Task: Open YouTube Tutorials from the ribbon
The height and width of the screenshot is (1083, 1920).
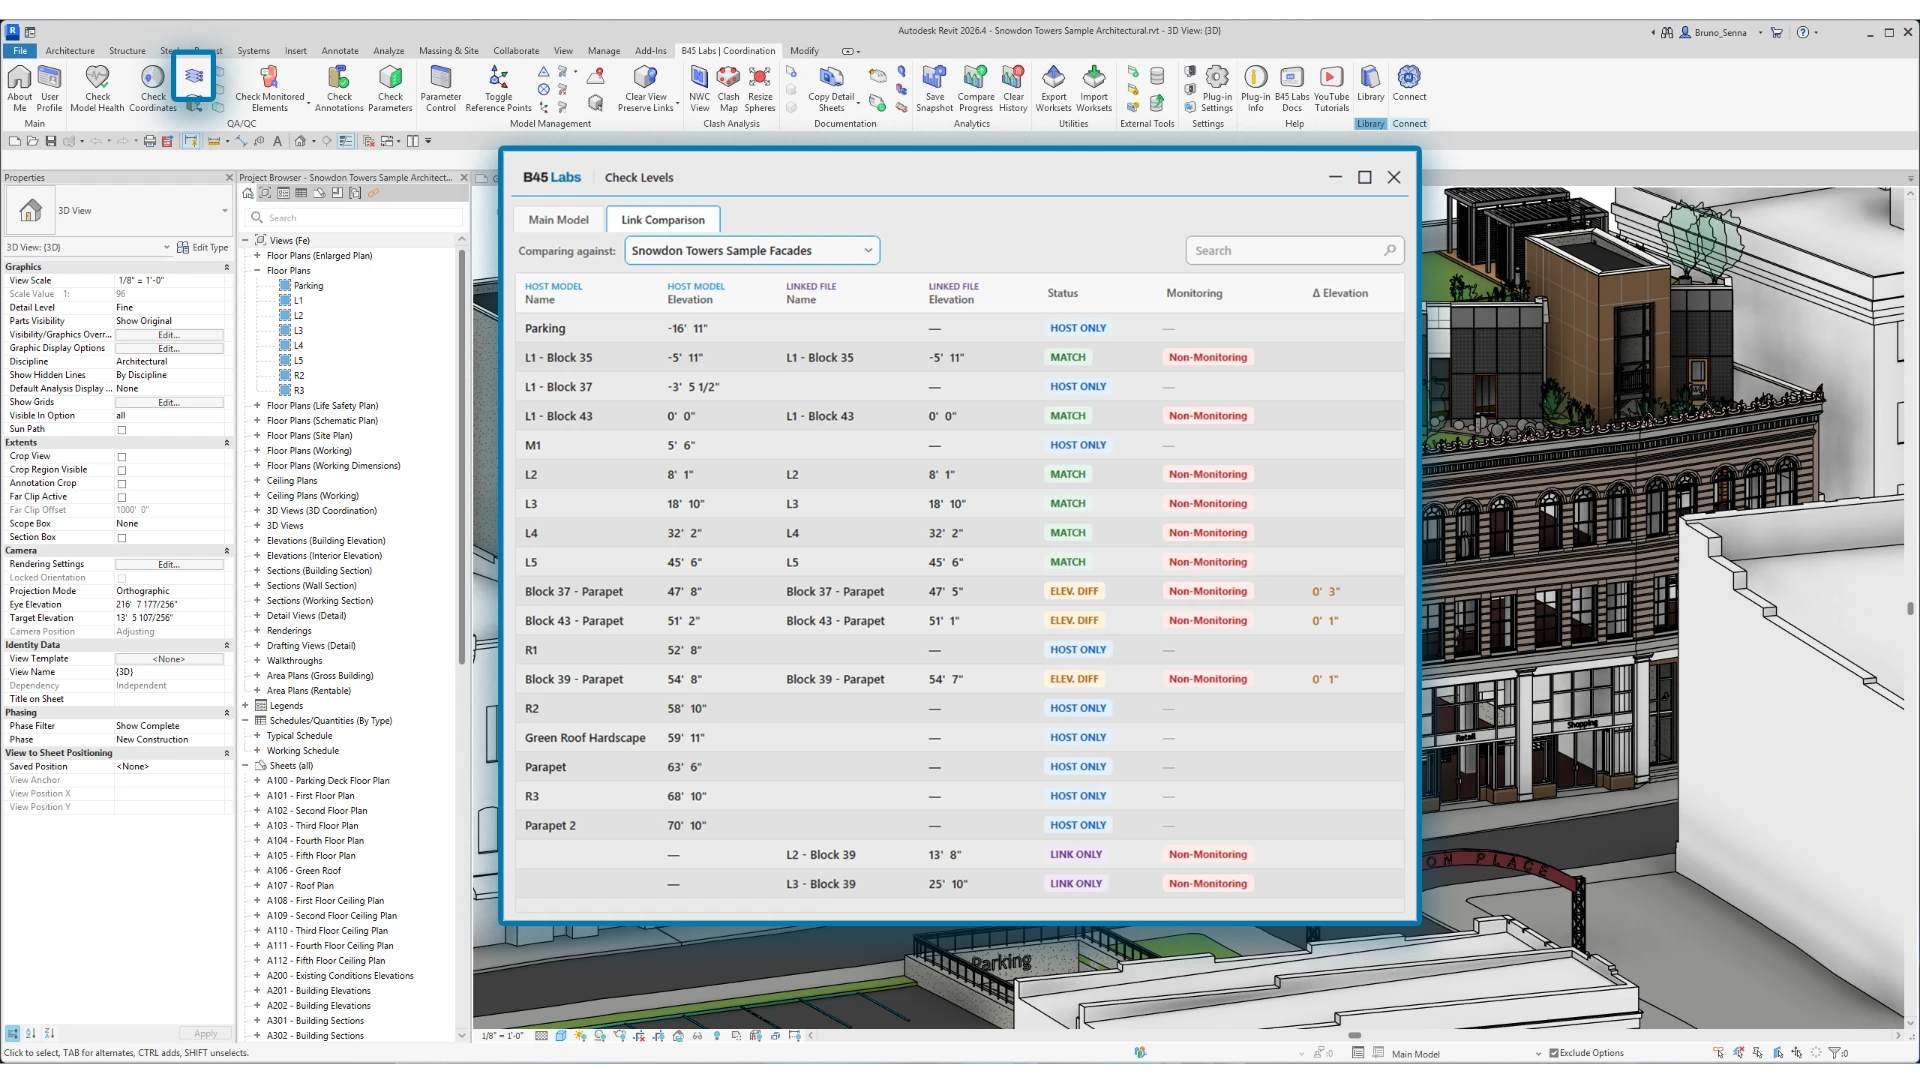Action: coord(1331,88)
